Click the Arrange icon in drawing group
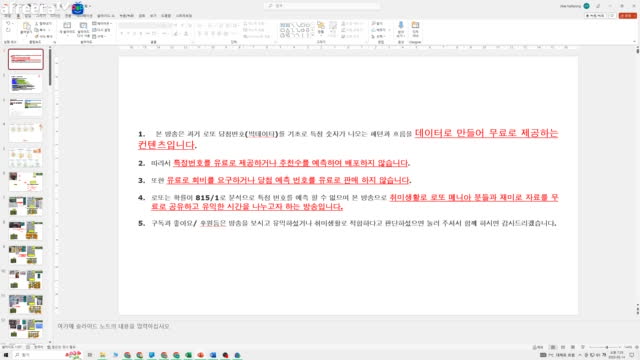The image size is (640, 360). click(321, 28)
